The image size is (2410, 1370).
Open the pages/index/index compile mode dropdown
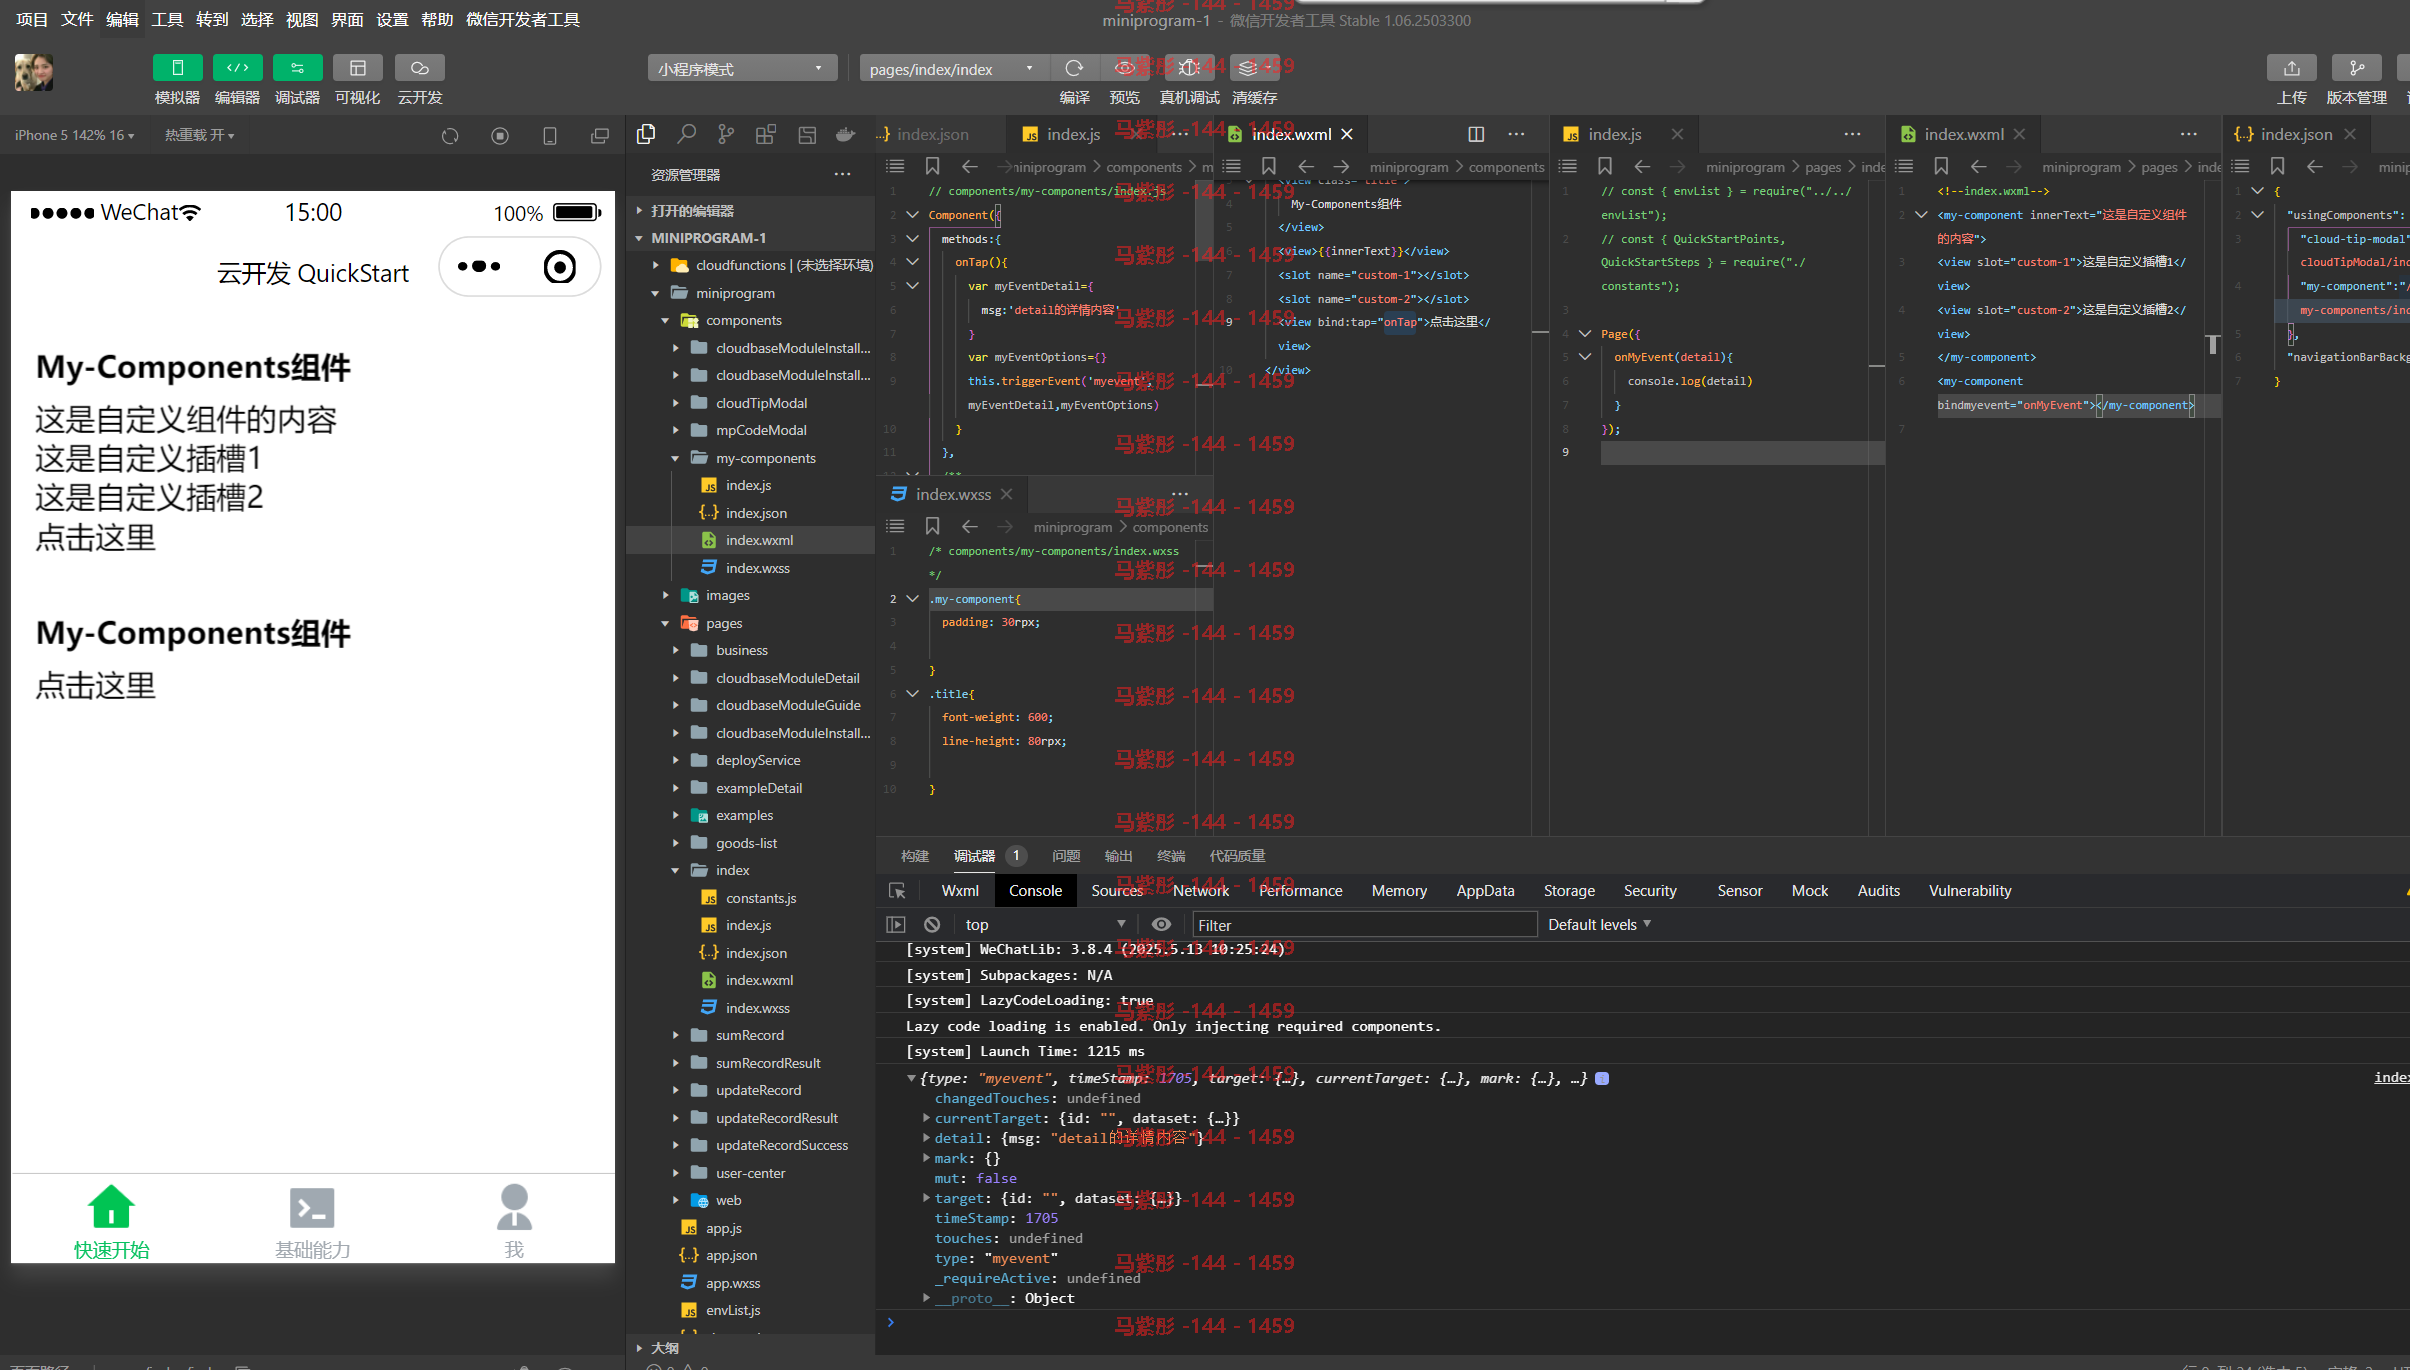[953, 69]
